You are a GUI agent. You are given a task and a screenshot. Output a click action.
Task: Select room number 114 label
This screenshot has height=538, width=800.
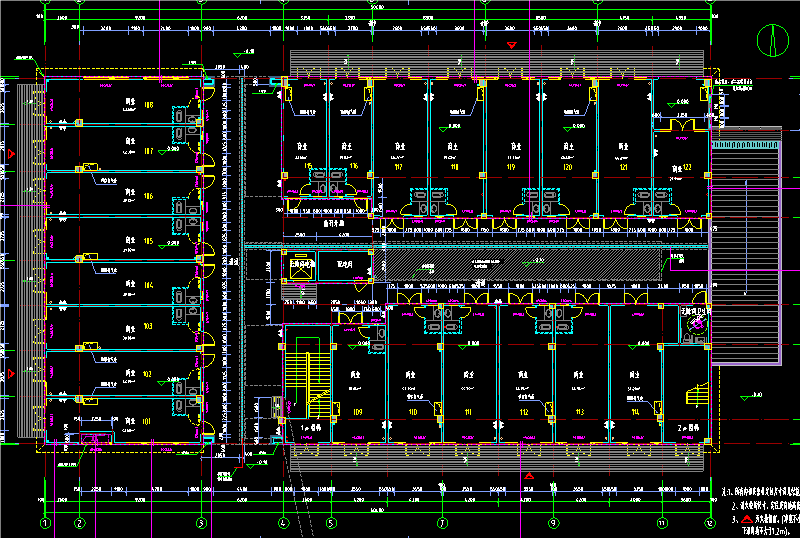635,412
